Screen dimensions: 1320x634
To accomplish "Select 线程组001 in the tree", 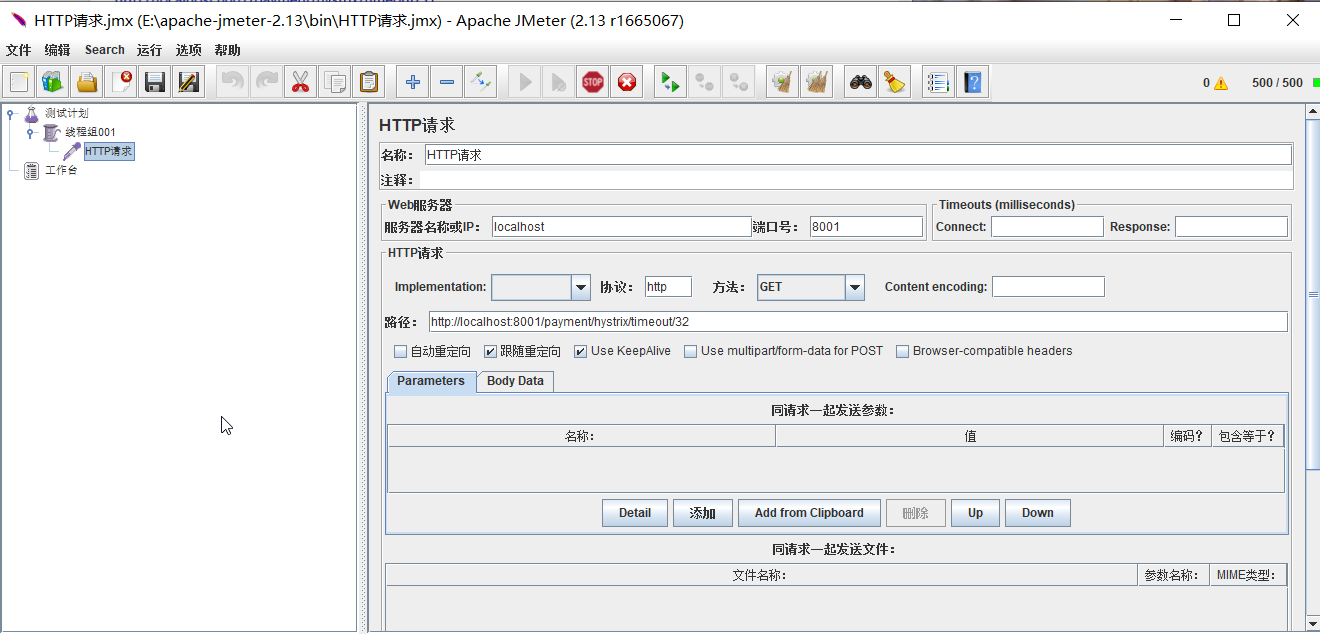I will [90, 132].
